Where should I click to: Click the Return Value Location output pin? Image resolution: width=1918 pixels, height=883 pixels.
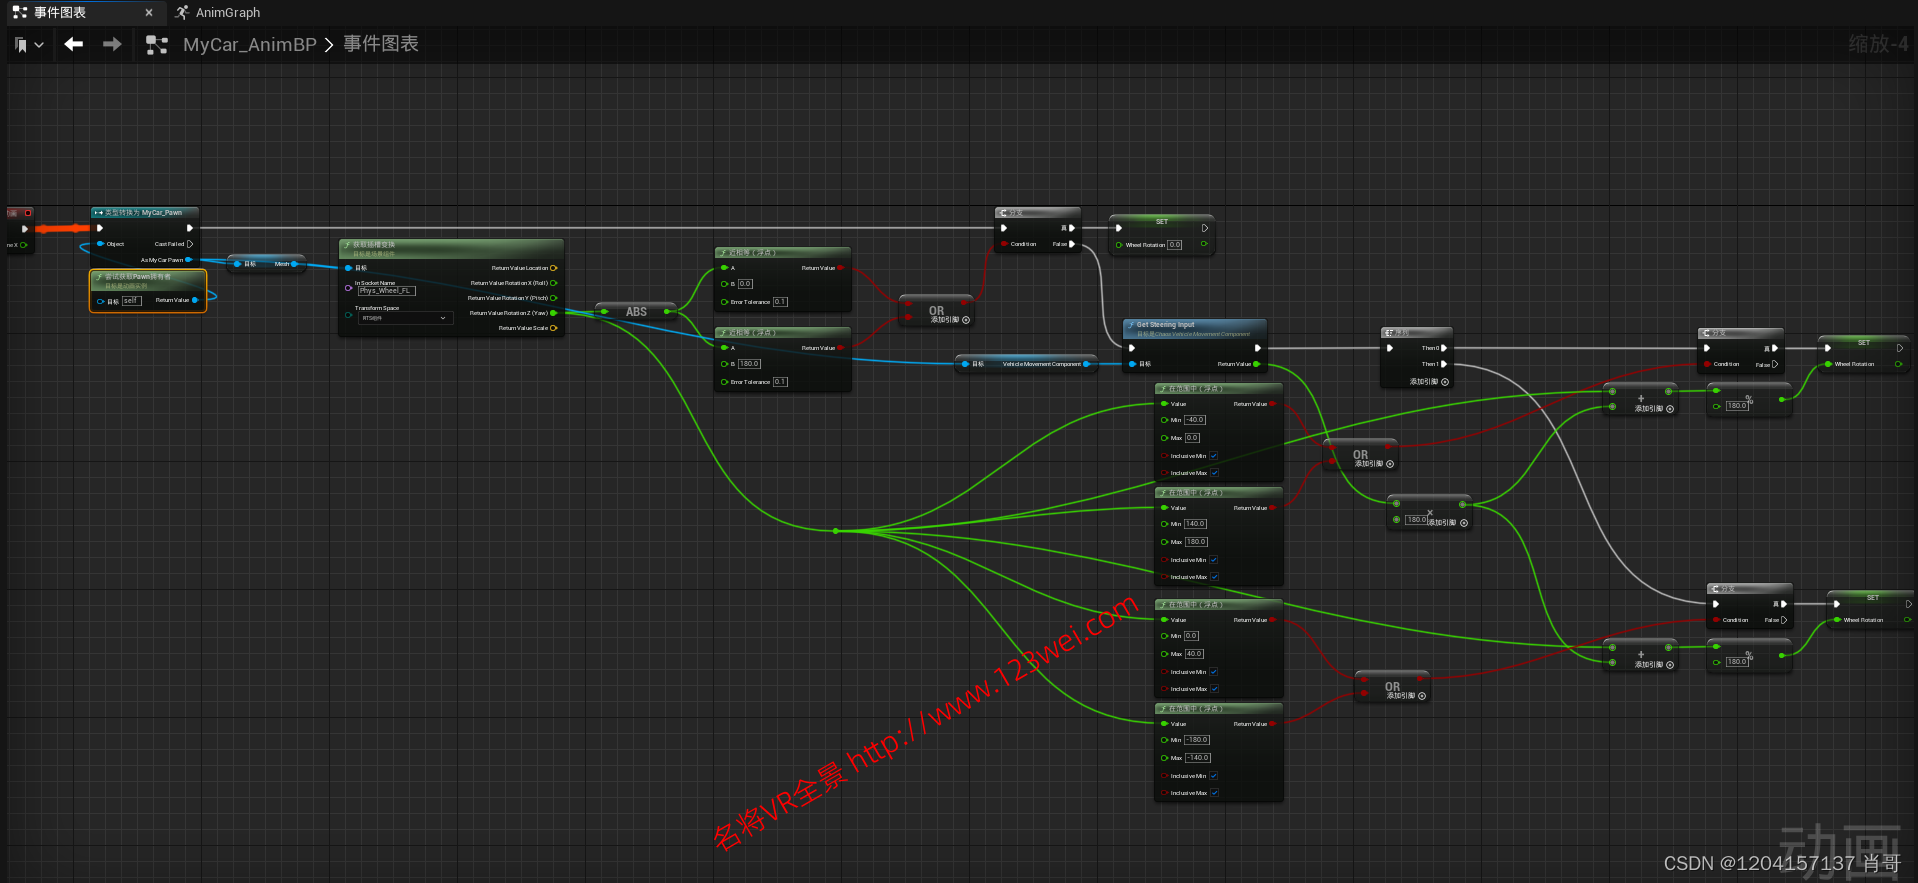553,268
